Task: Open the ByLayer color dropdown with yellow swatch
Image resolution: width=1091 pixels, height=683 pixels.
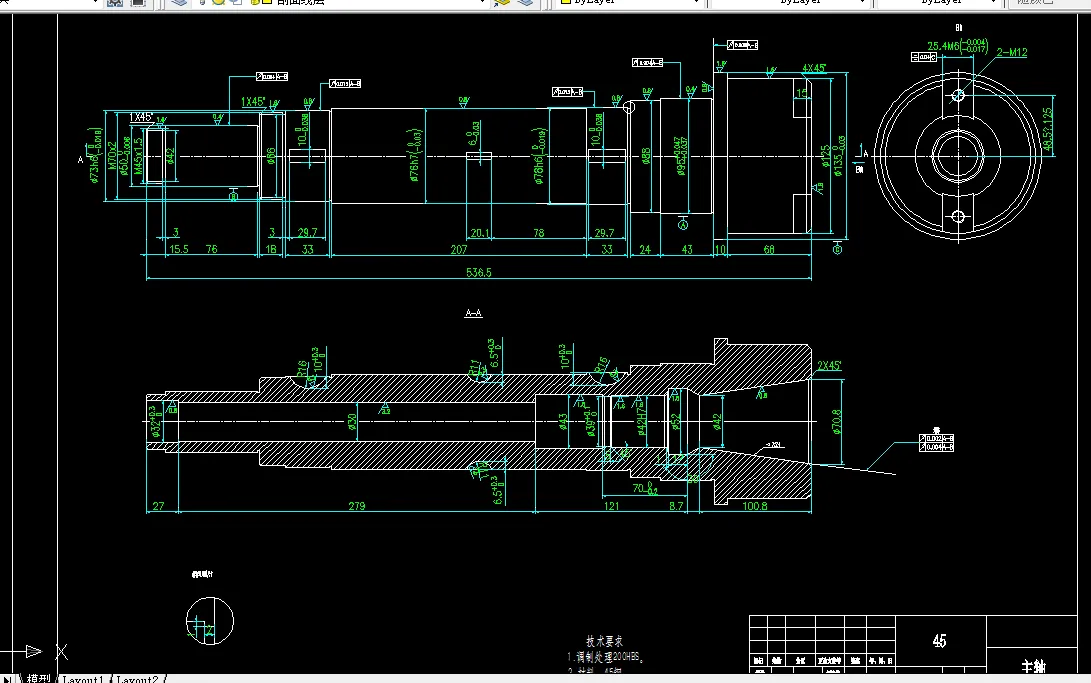Action: tap(630, 2)
